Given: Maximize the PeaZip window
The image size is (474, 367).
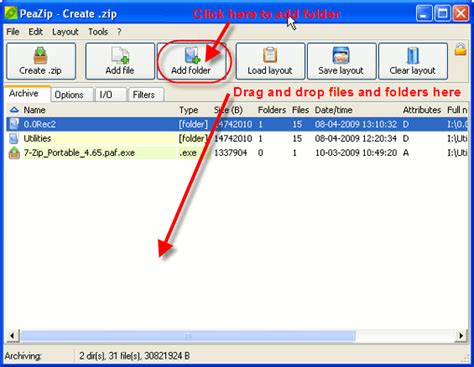Looking at the screenshot, I should pyautogui.click(x=443, y=14).
